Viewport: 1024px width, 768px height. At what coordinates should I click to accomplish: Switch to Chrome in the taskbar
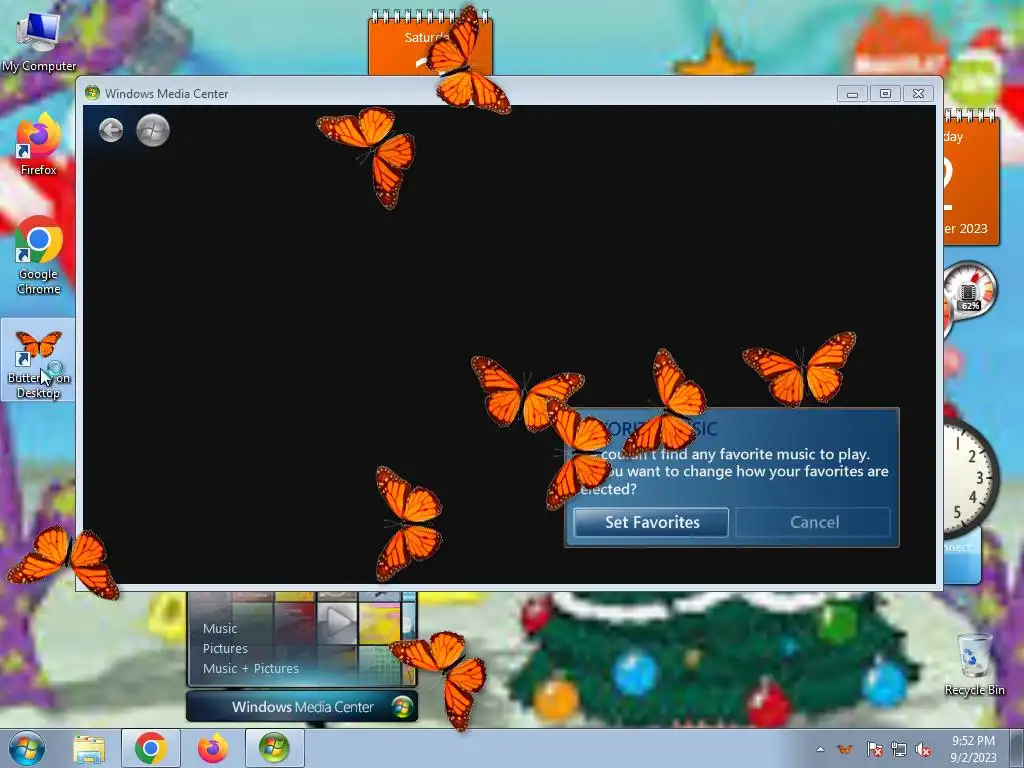(x=150, y=748)
